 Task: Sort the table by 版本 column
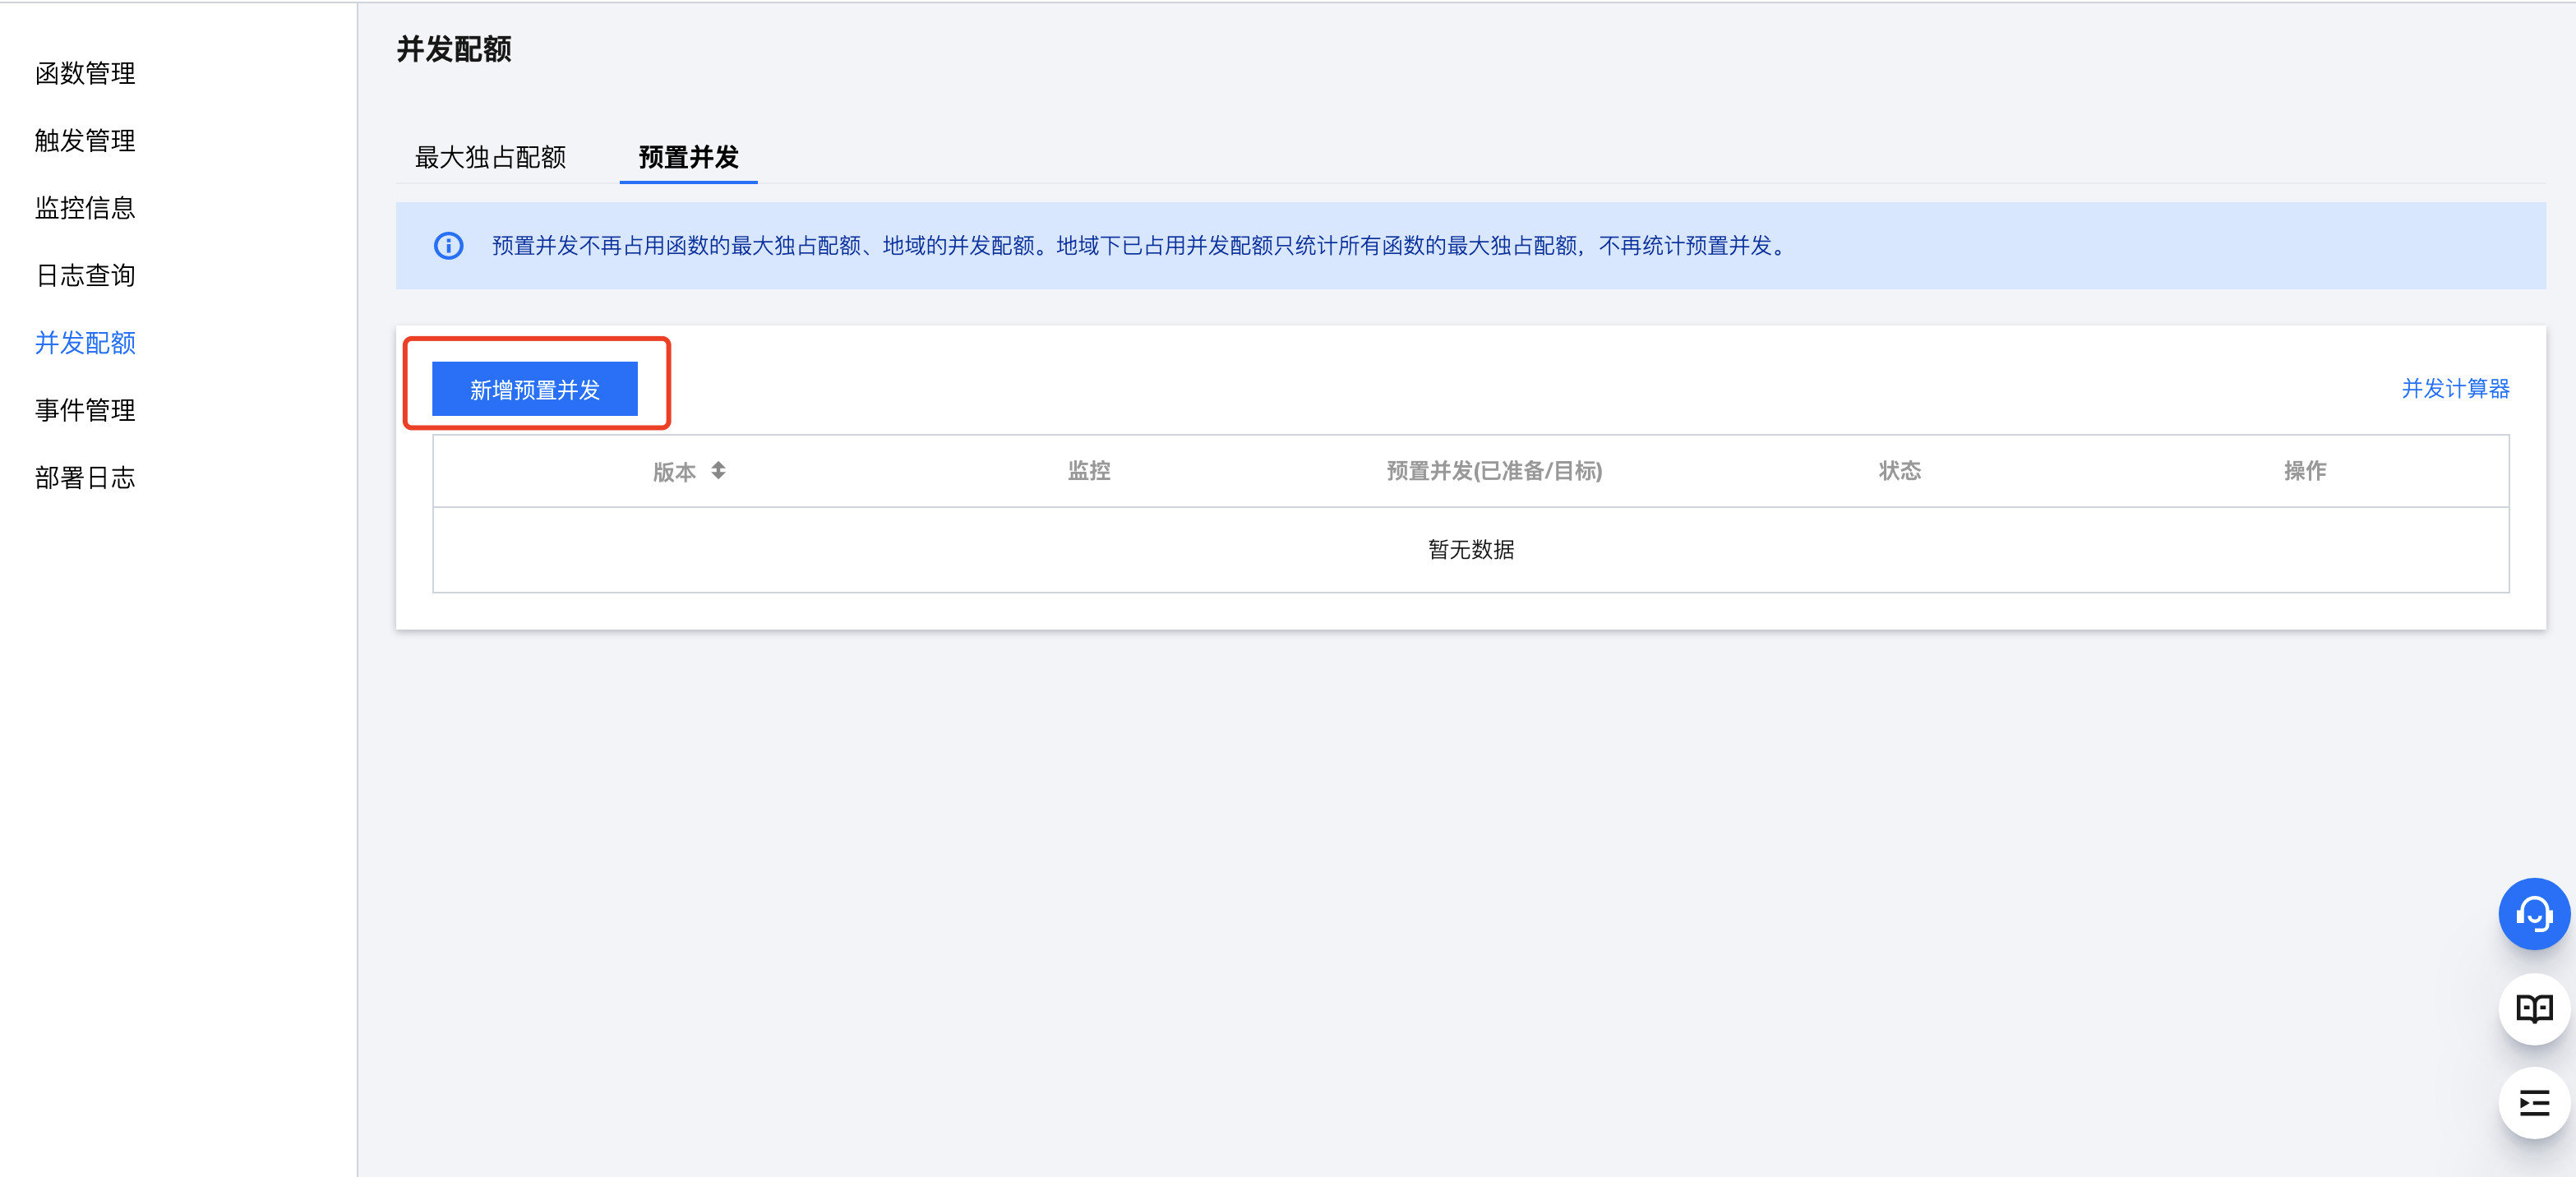[x=718, y=470]
